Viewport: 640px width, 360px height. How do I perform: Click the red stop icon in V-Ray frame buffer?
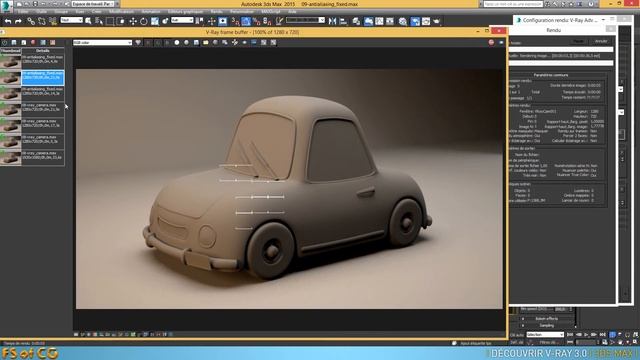491,42
